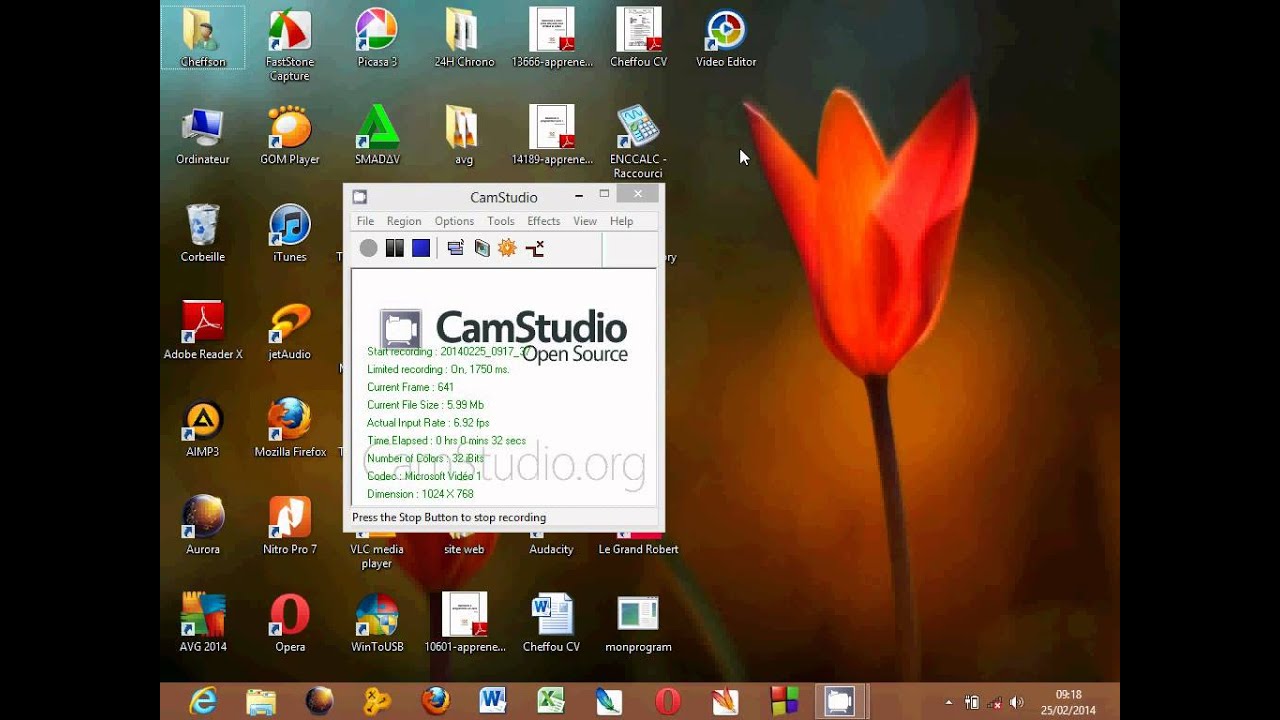The height and width of the screenshot is (720, 1280).
Task: Select the GOM Player shortcut
Action: click(x=290, y=136)
